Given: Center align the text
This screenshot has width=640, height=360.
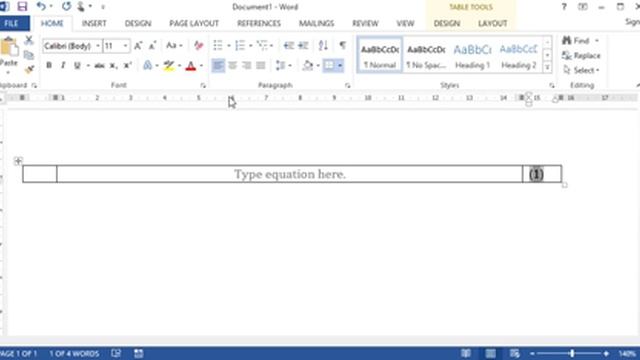Looking at the screenshot, I should (x=232, y=65).
